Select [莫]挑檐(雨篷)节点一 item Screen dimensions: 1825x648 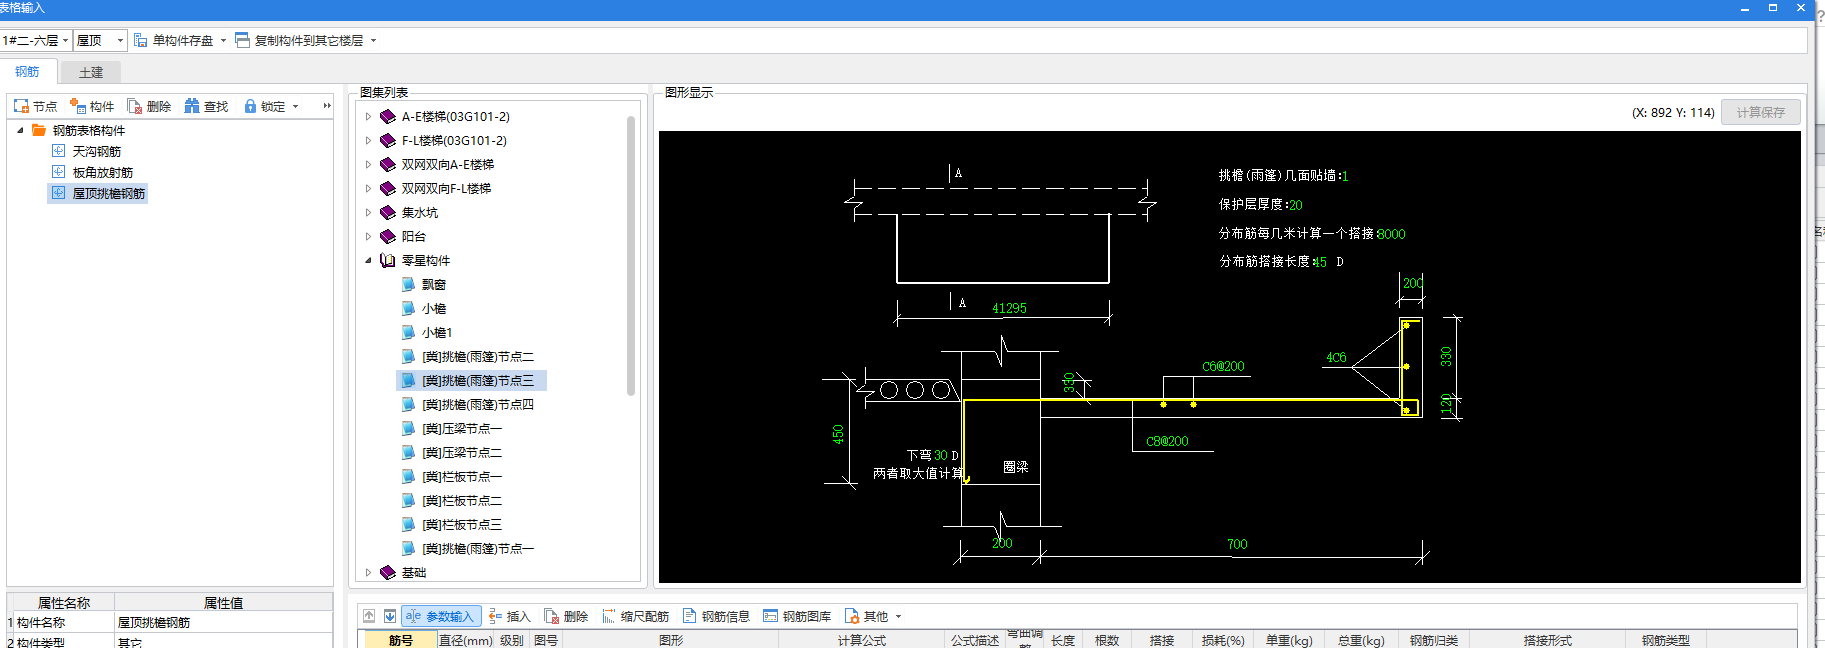[x=477, y=549]
